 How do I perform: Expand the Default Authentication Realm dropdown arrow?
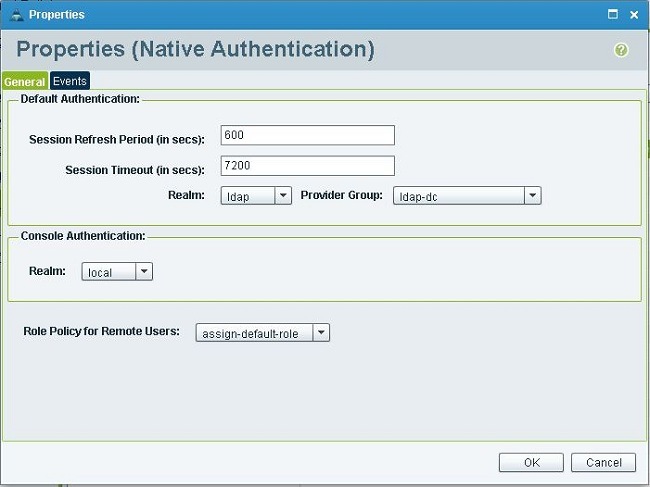point(283,196)
